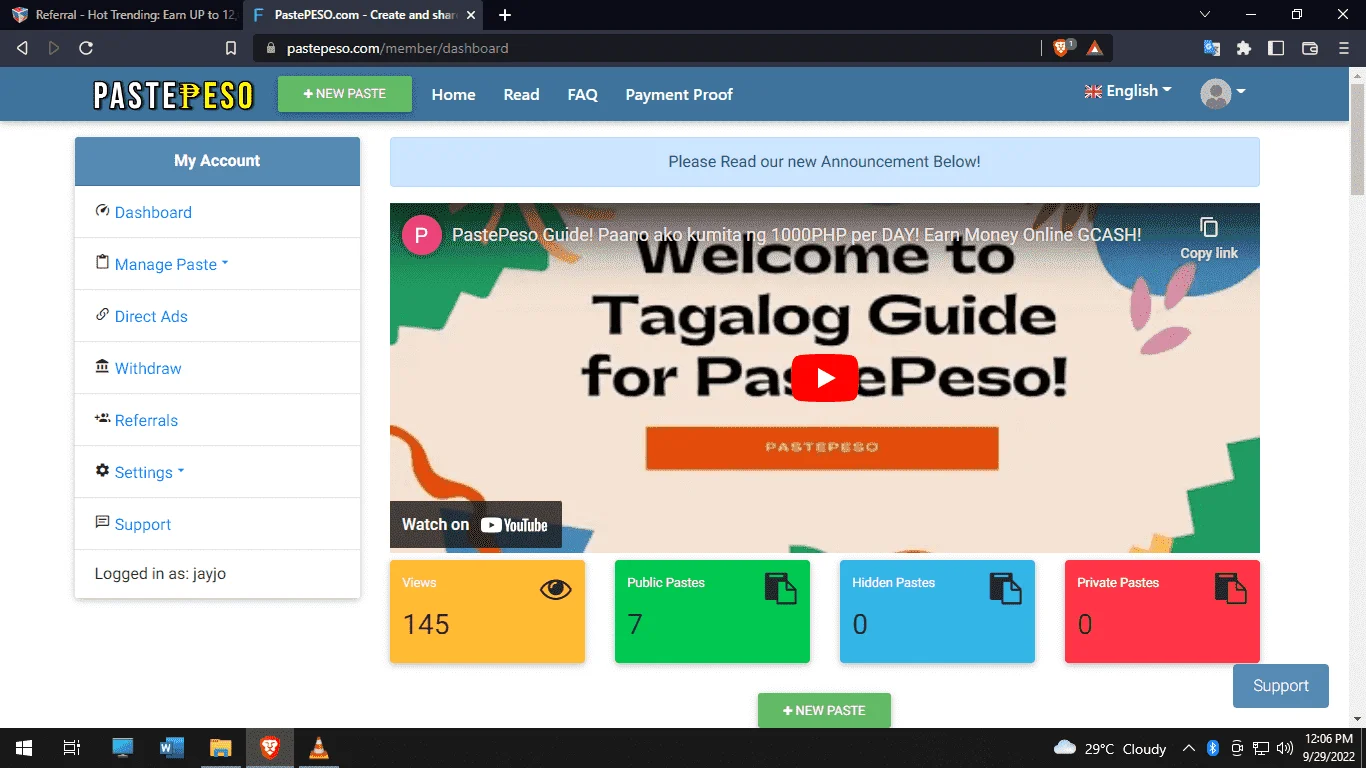This screenshot has height=768, width=1366.
Task: Bookmark this page
Action: coord(231,48)
